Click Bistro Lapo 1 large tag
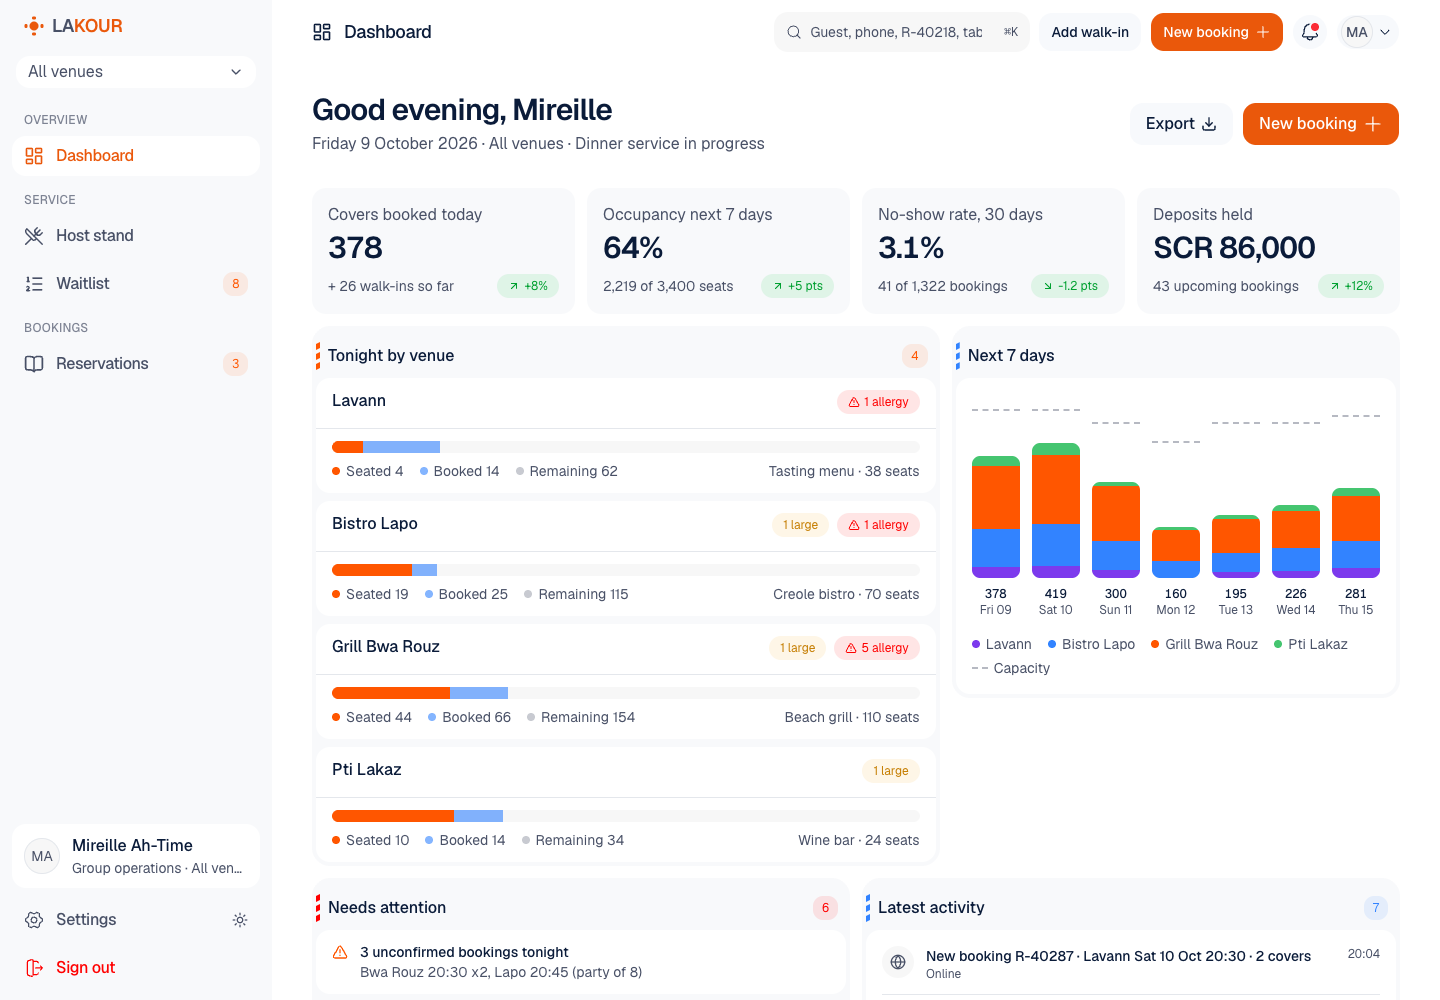 coord(800,525)
